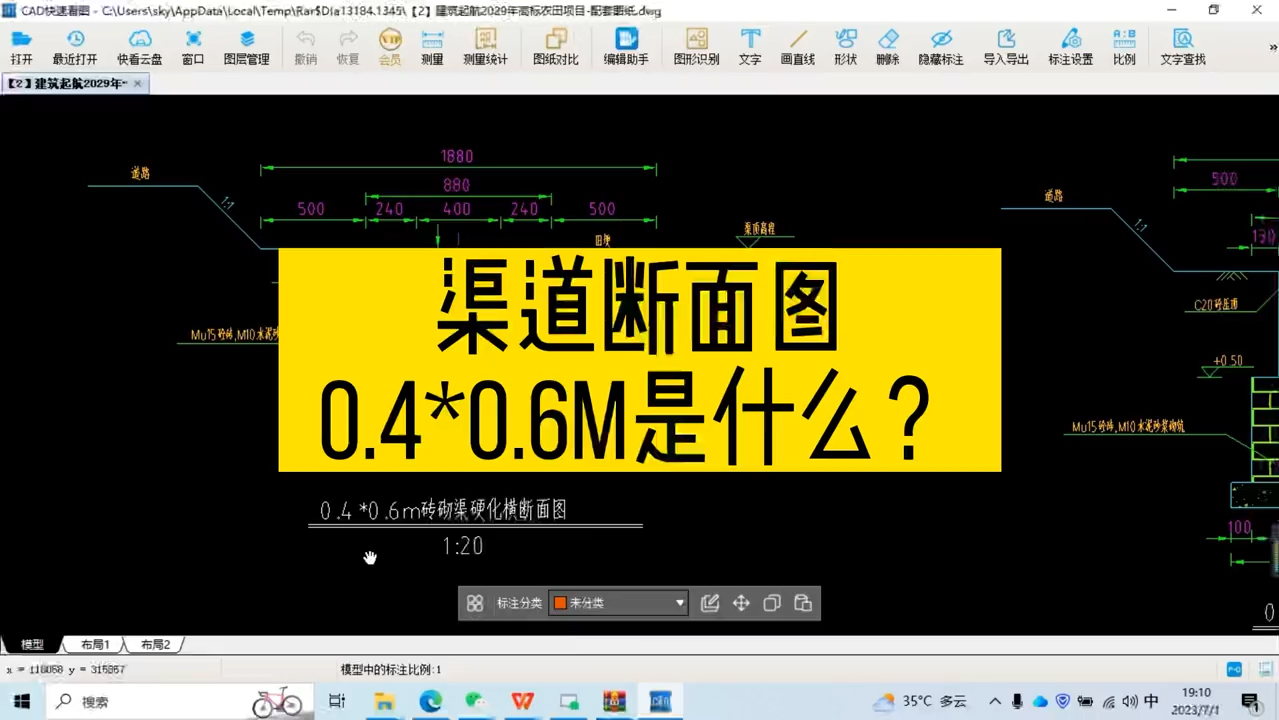This screenshot has height=720, width=1279.
Task: Activate the 画直线 (Draw Line) tool
Action: 796,45
